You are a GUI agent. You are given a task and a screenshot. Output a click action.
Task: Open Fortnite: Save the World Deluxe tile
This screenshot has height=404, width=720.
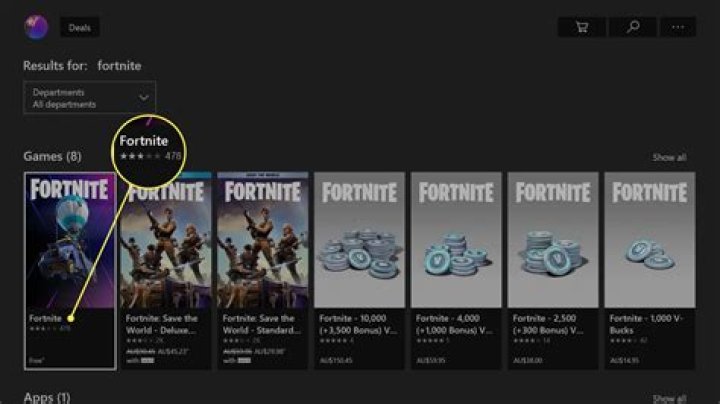[166, 271]
